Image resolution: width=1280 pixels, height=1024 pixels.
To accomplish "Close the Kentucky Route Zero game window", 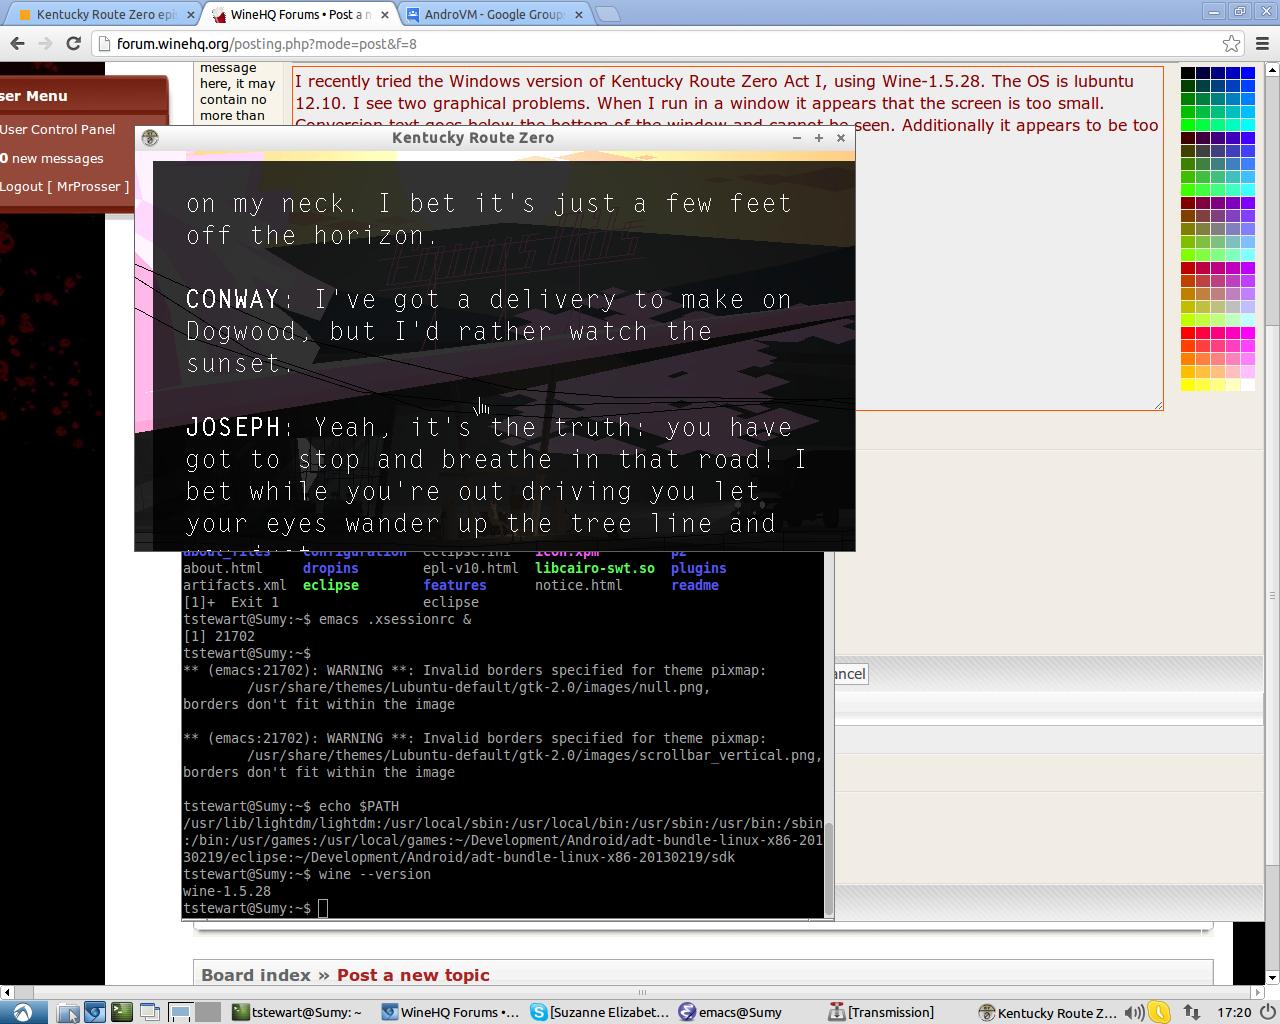I will (x=841, y=138).
